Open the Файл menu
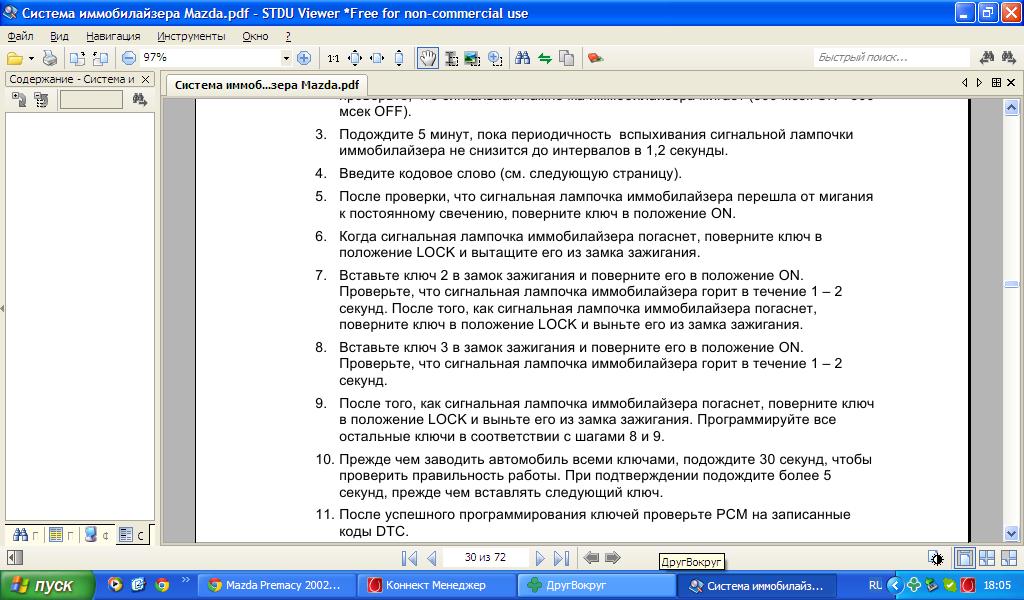This screenshot has width=1024, height=600. click(x=20, y=37)
